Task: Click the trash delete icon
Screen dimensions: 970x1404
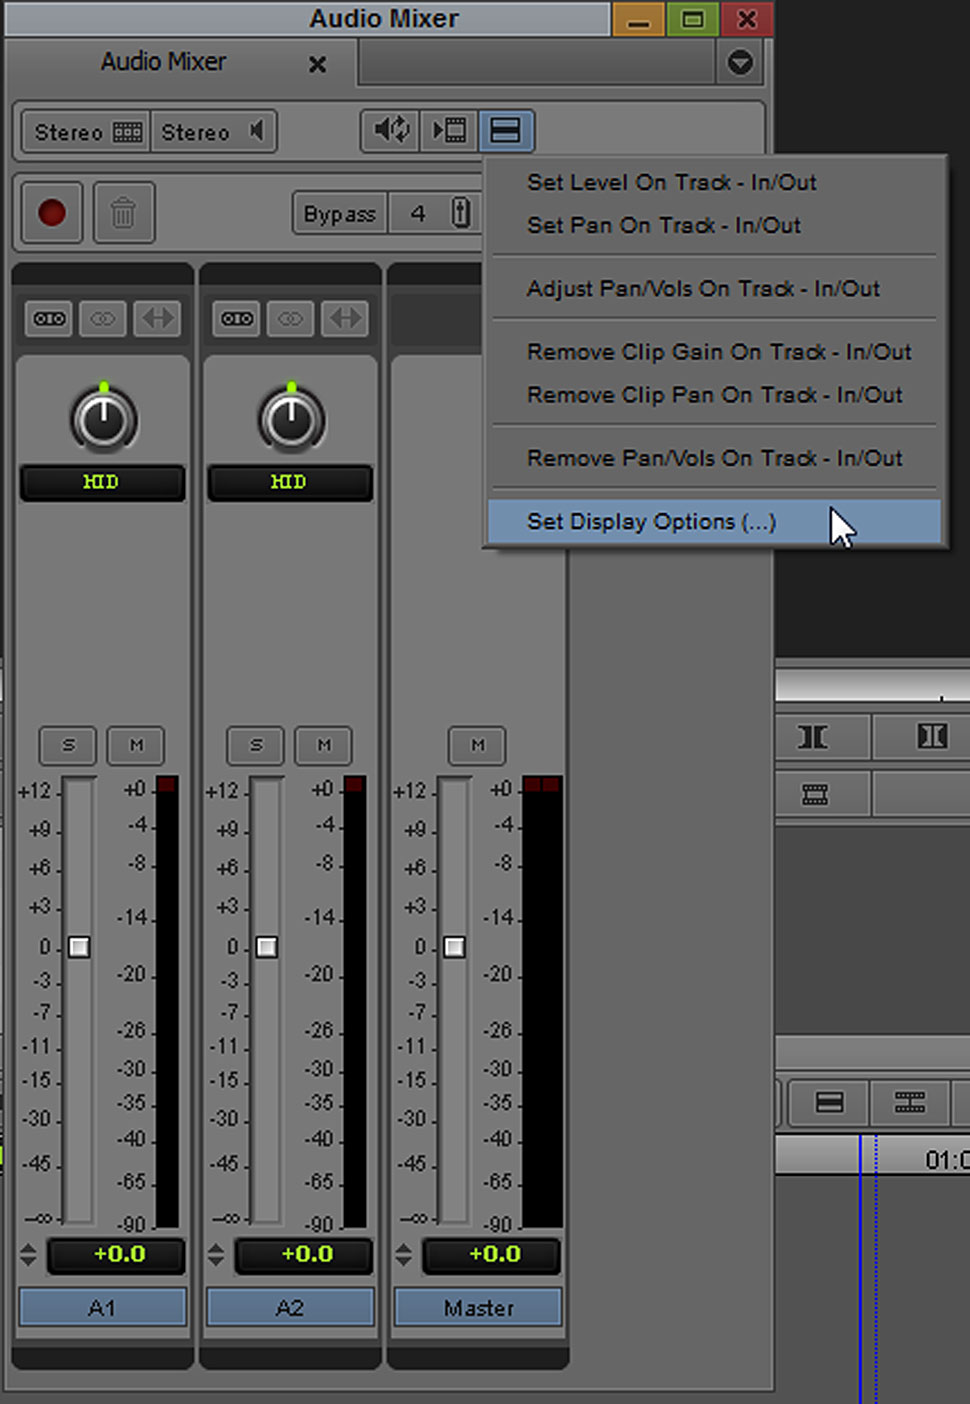Action: coord(124,213)
